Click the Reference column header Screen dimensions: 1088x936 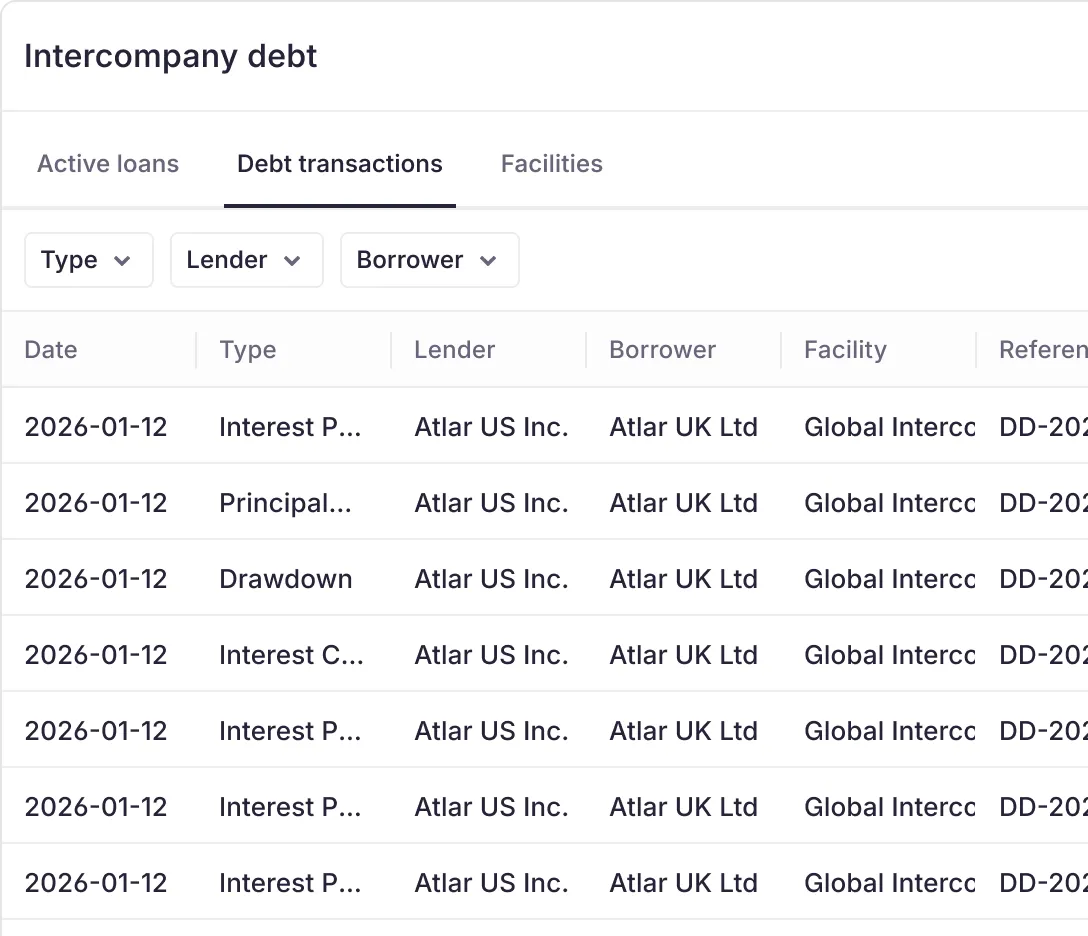(x=1042, y=350)
